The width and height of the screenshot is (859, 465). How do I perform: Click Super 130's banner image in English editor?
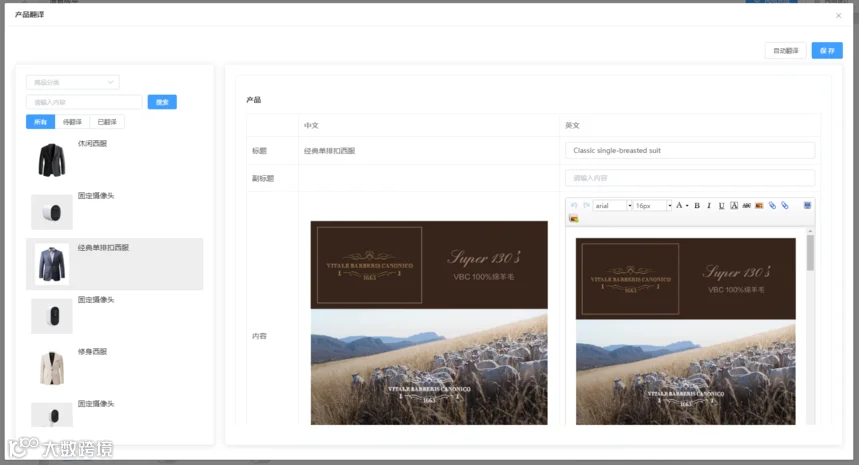point(685,278)
